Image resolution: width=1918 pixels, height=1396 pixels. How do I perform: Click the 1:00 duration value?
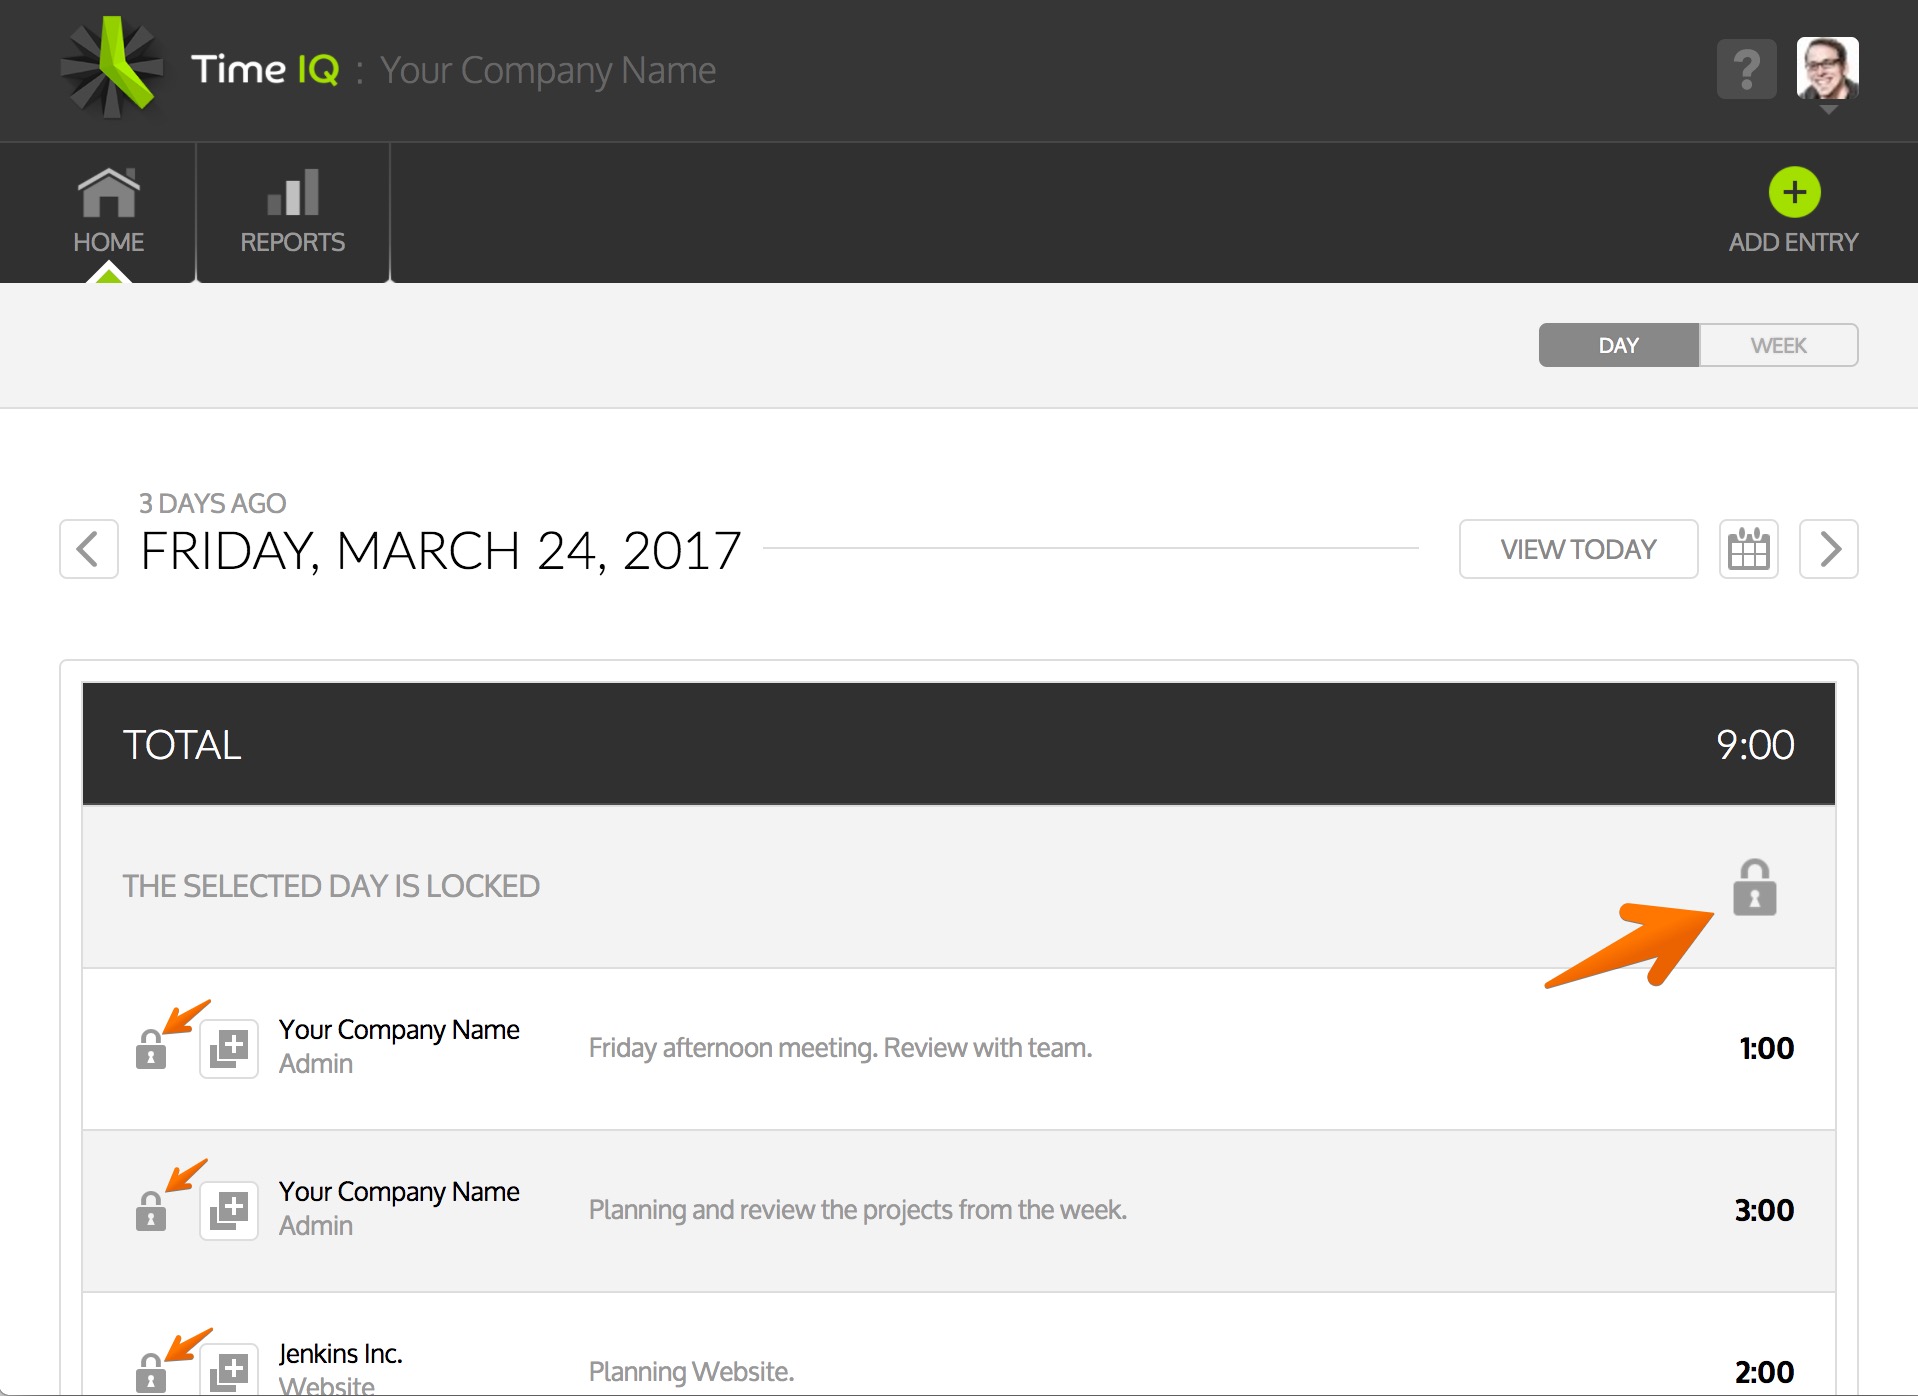1766,1048
